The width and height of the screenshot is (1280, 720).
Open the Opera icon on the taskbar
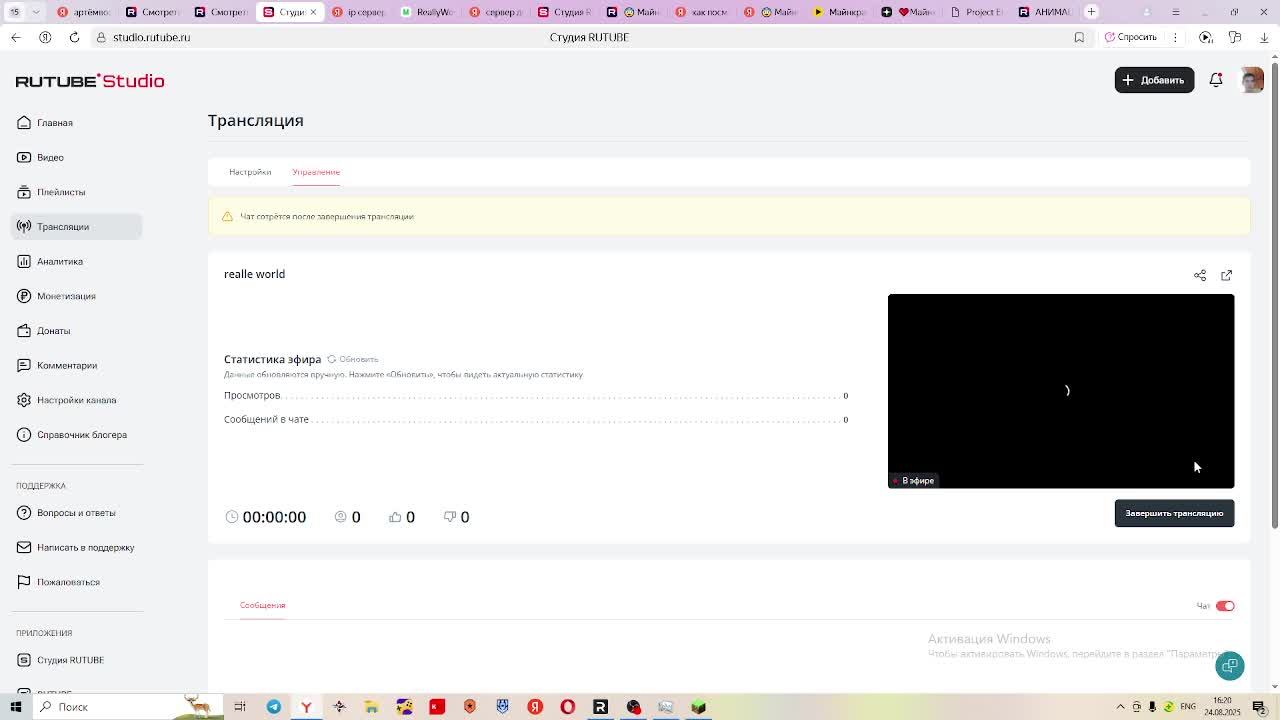pos(568,707)
